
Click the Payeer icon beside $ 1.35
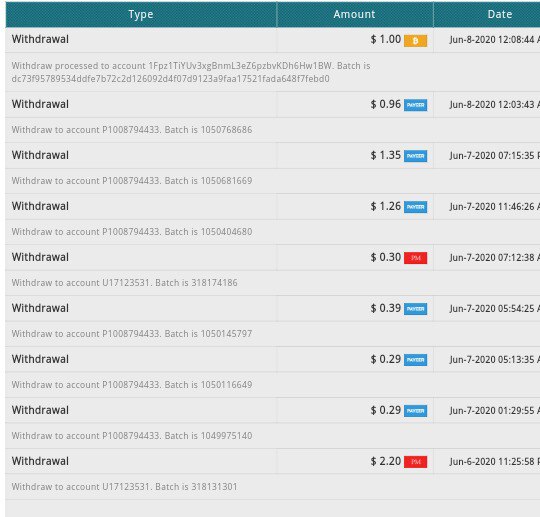click(x=415, y=156)
